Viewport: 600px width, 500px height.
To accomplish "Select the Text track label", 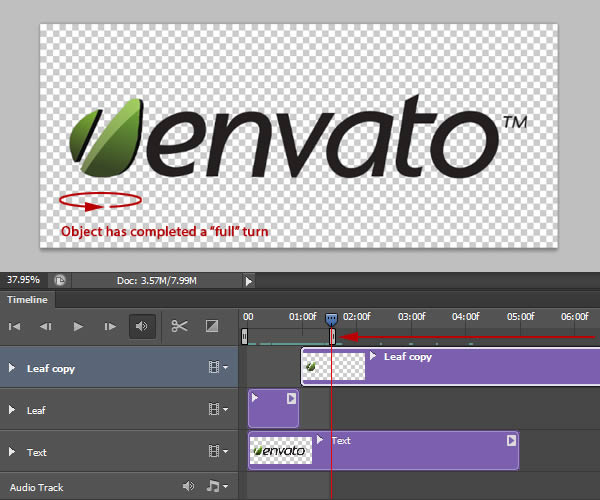I will click(37, 453).
